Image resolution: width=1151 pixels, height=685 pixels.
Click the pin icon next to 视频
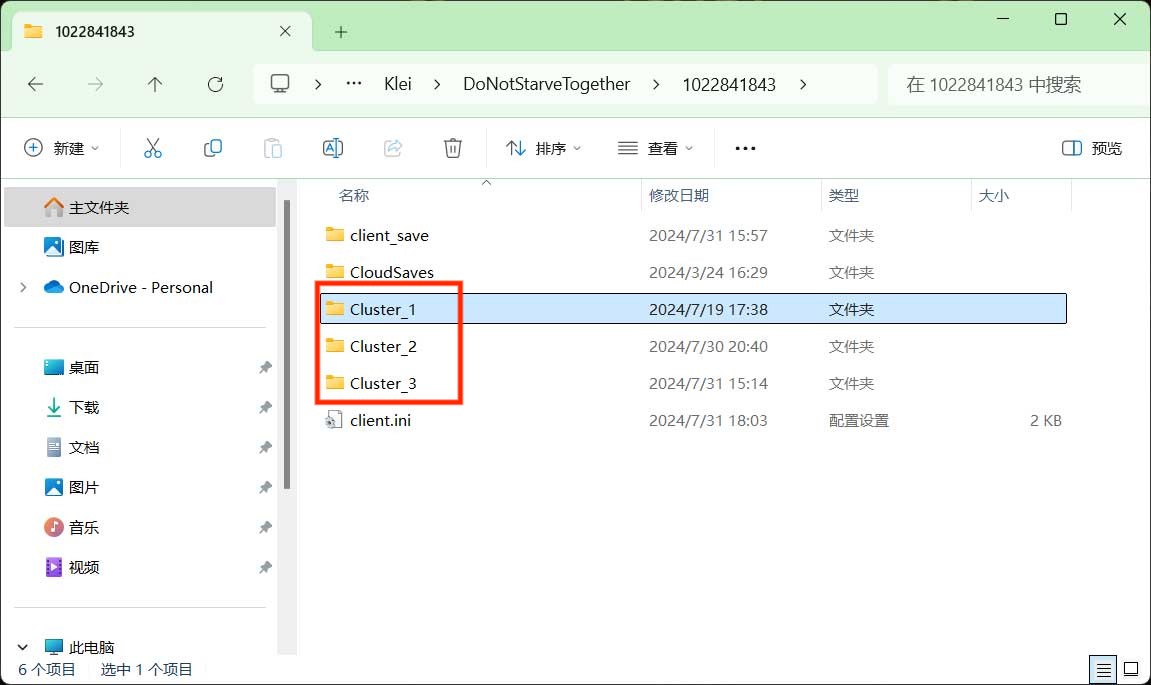click(x=265, y=568)
